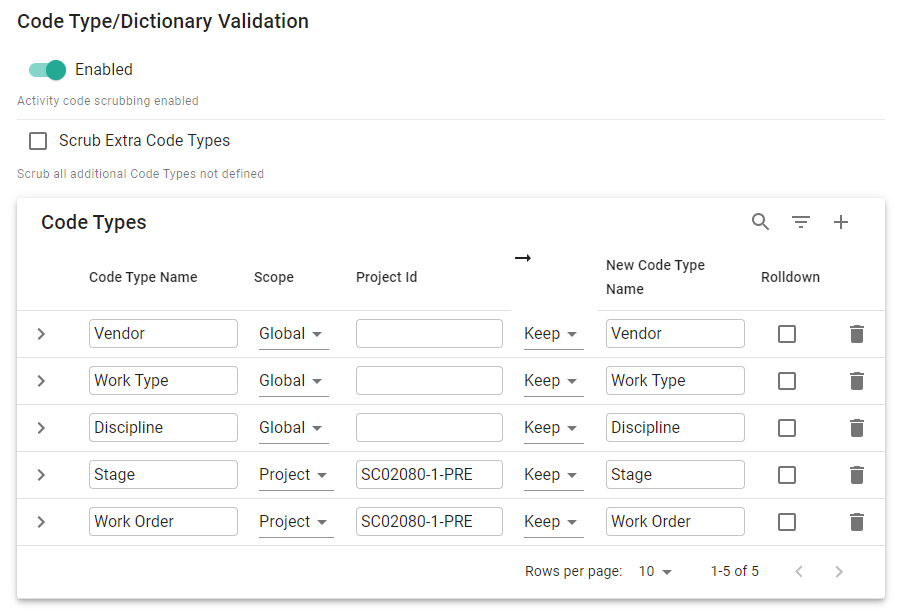Image resolution: width=903 pixels, height=615 pixels.
Task: Delete the Stage code type row
Action: 857,474
